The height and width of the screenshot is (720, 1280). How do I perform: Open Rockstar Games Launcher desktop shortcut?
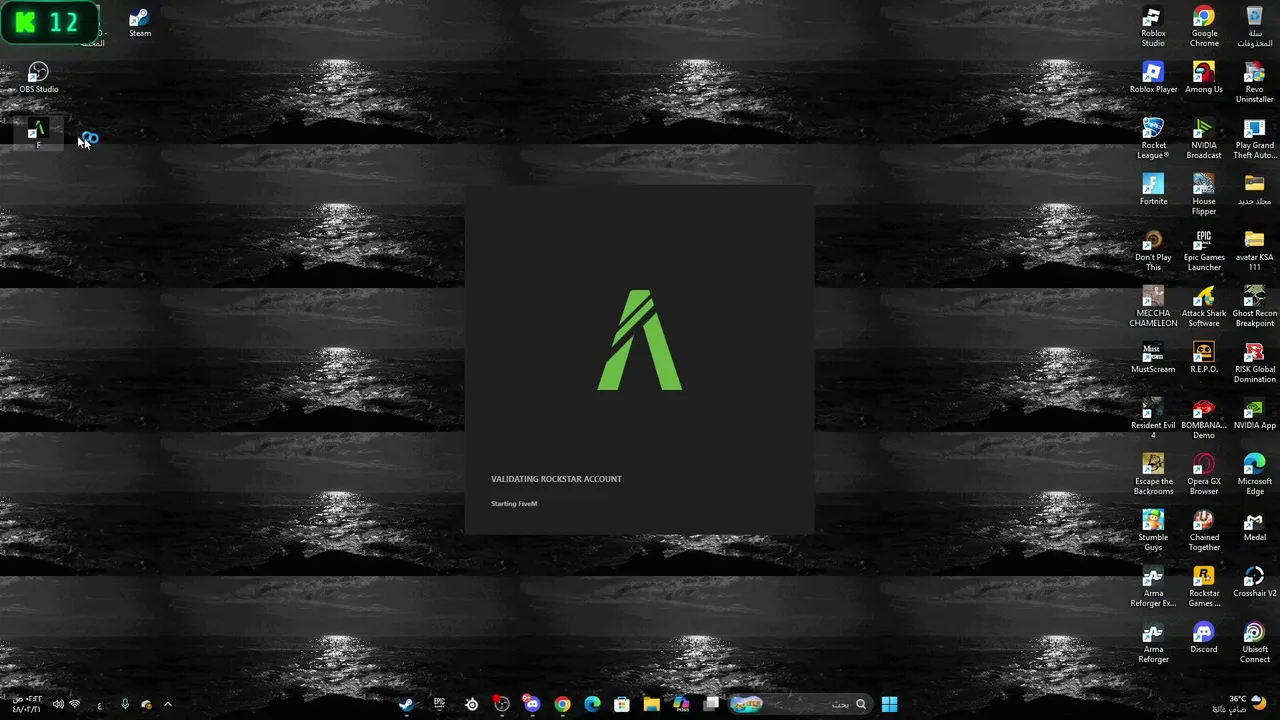(x=1204, y=587)
